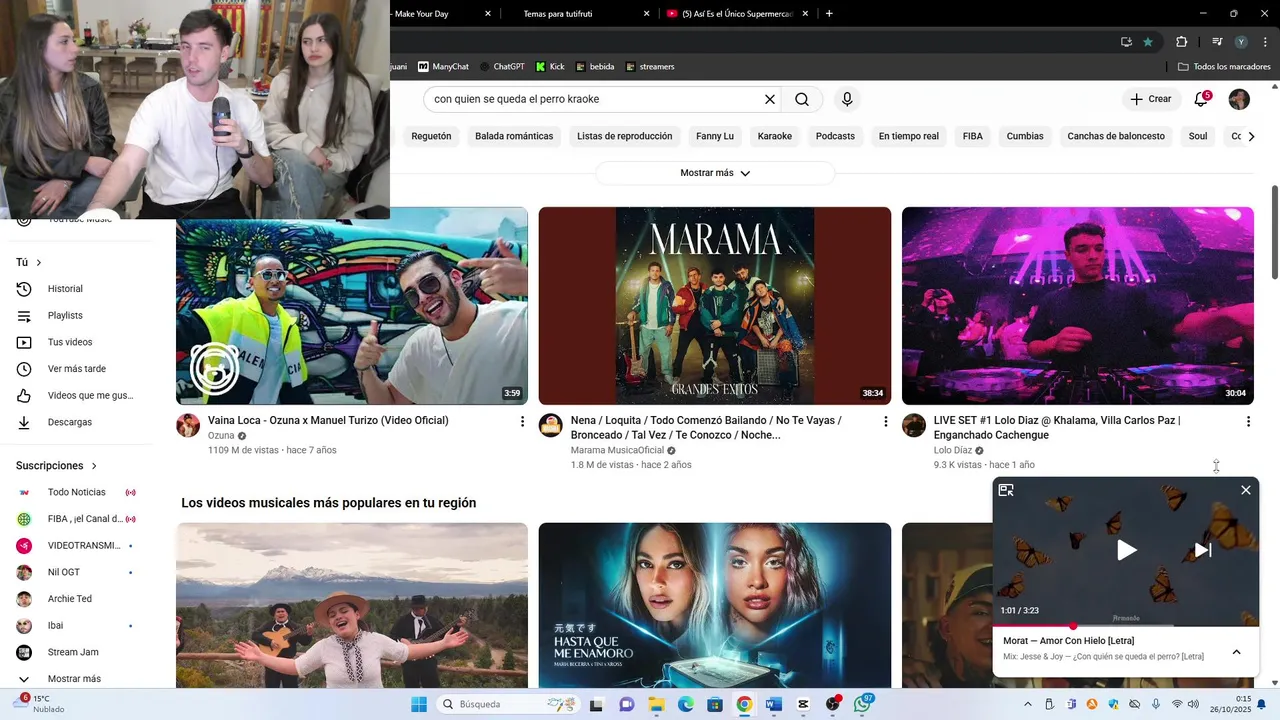Open Marama MusicaOficial channel link
The width and height of the screenshot is (1280, 720).
point(617,451)
